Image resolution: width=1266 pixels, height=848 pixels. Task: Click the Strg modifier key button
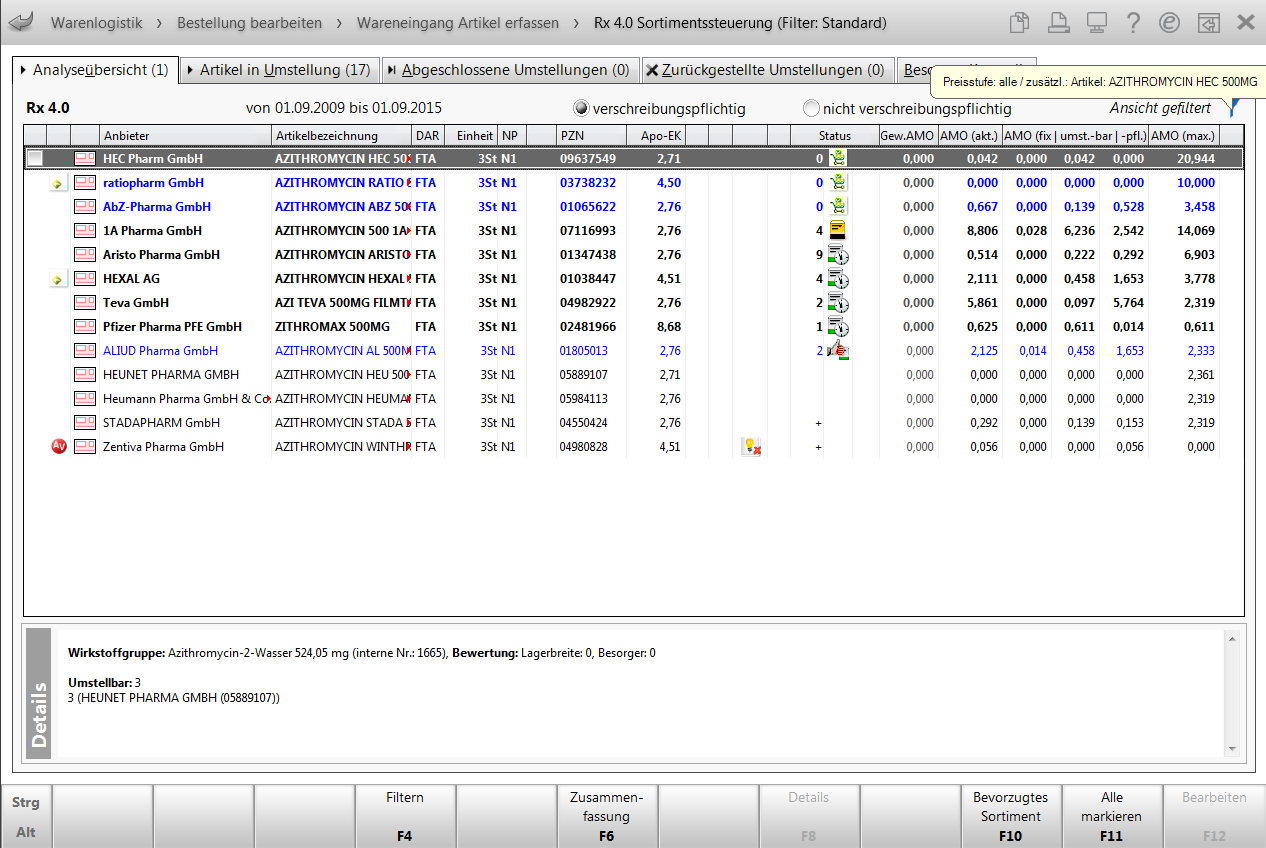tap(26, 802)
